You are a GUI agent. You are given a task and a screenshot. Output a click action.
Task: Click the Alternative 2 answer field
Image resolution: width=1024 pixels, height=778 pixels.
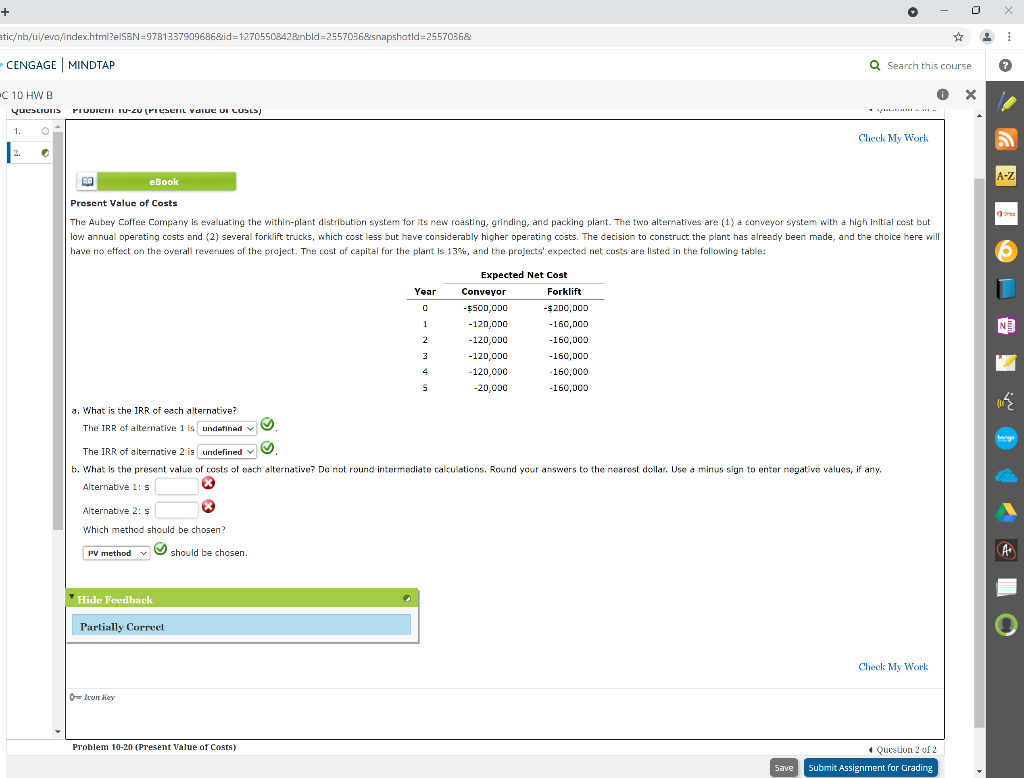coord(176,510)
